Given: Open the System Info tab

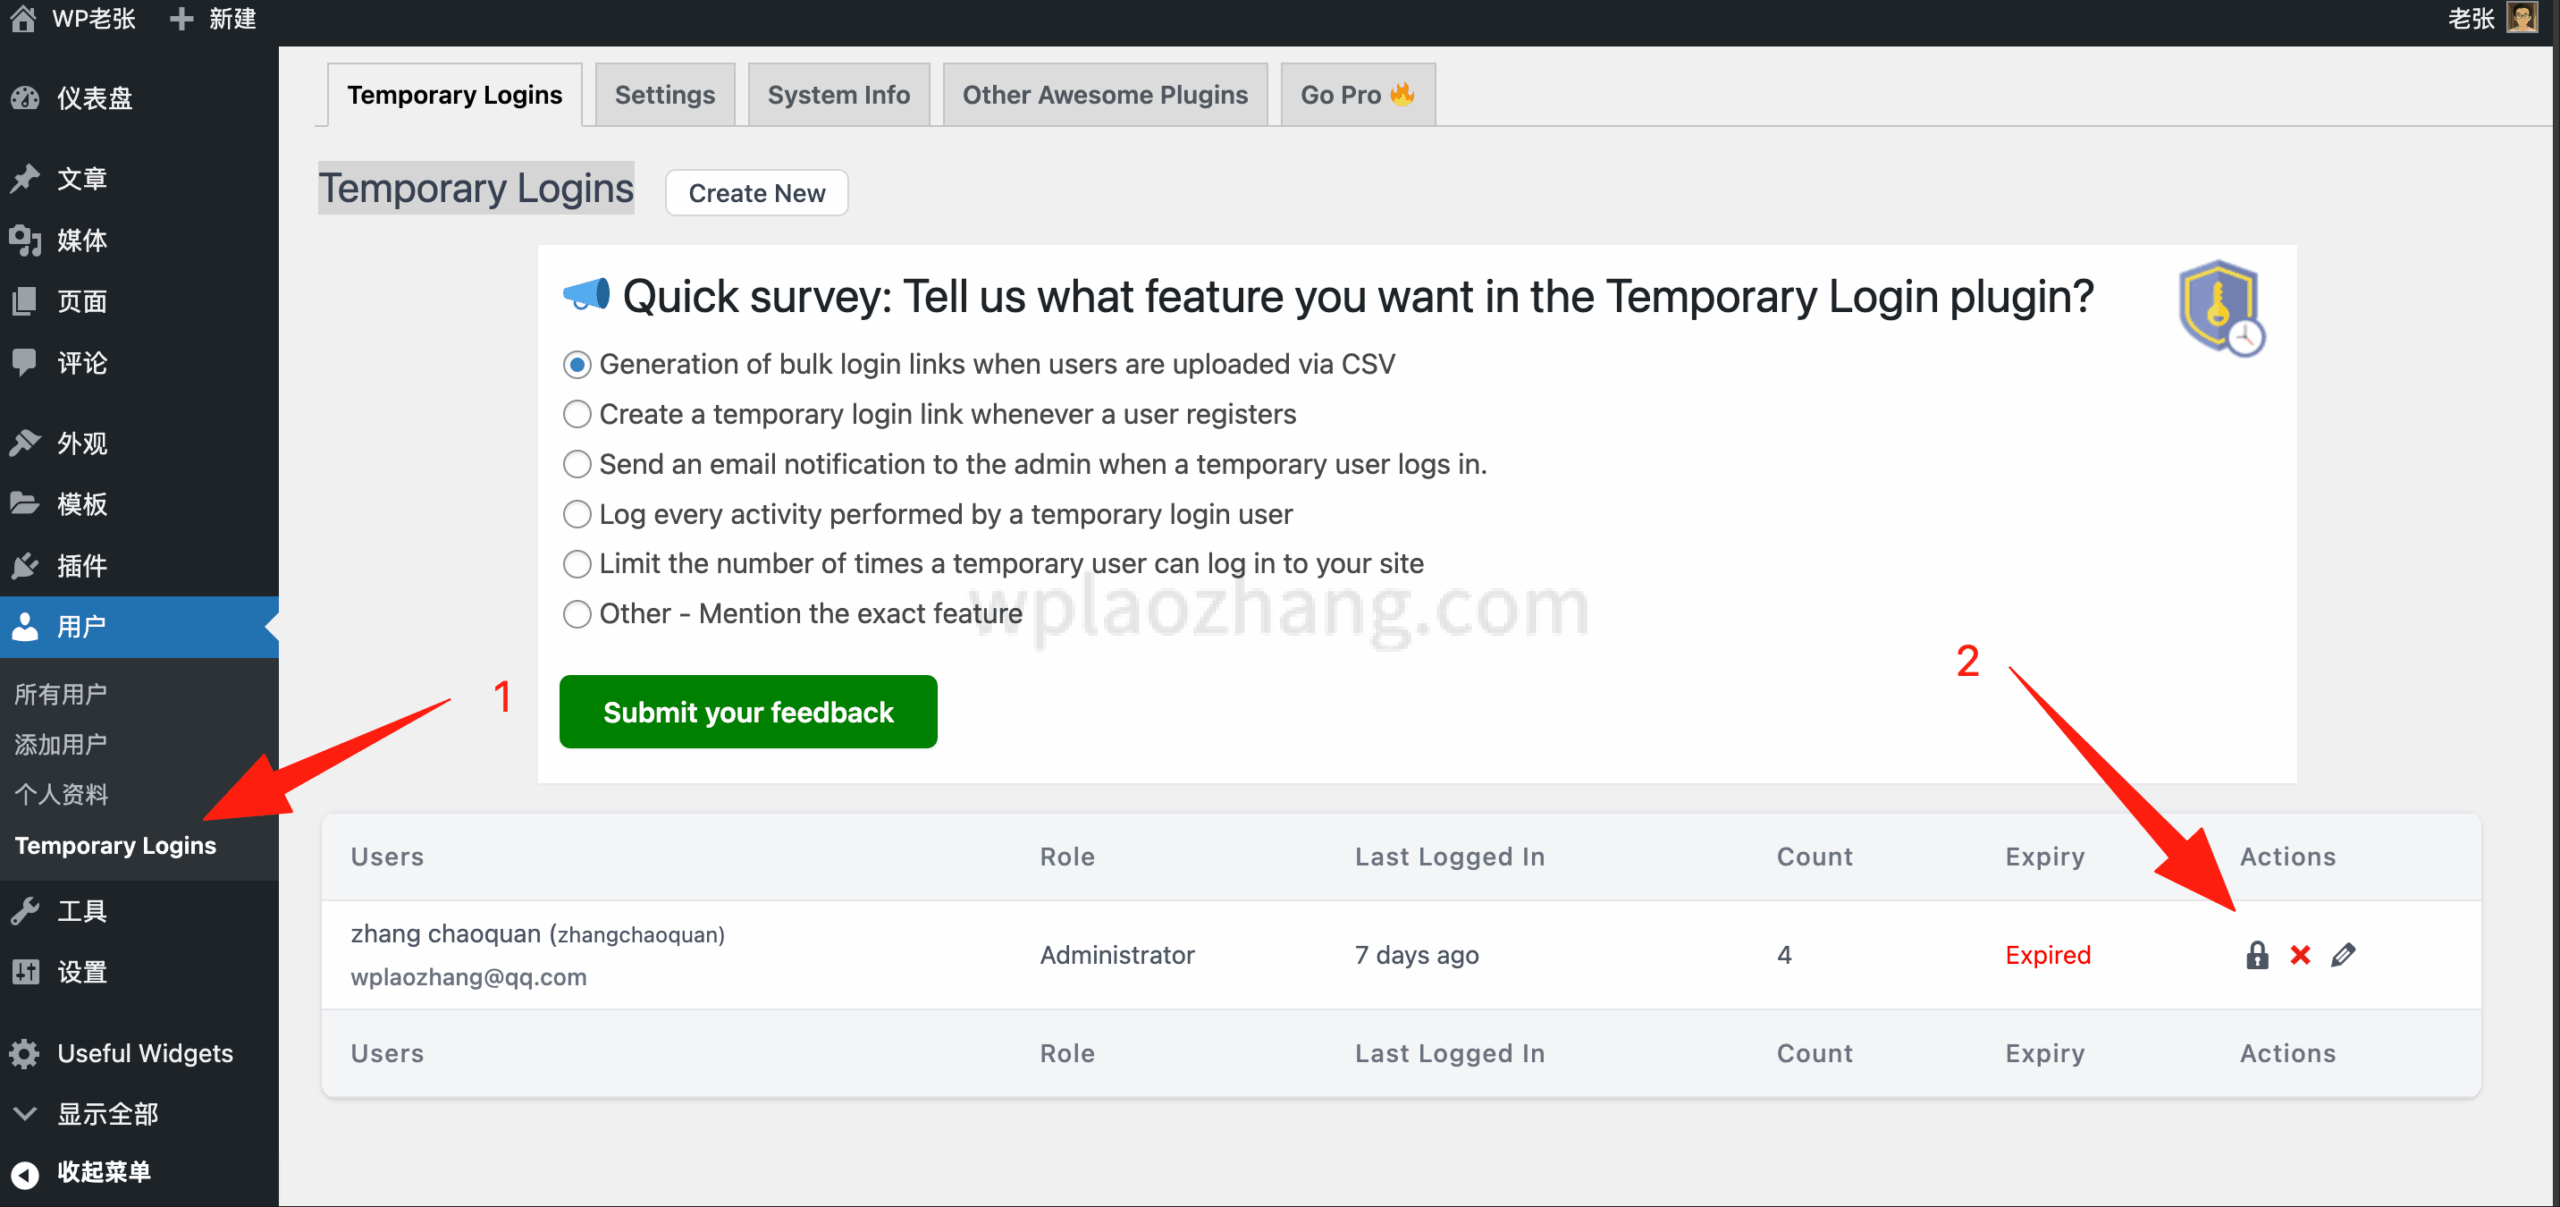Looking at the screenshot, I should pos(838,95).
